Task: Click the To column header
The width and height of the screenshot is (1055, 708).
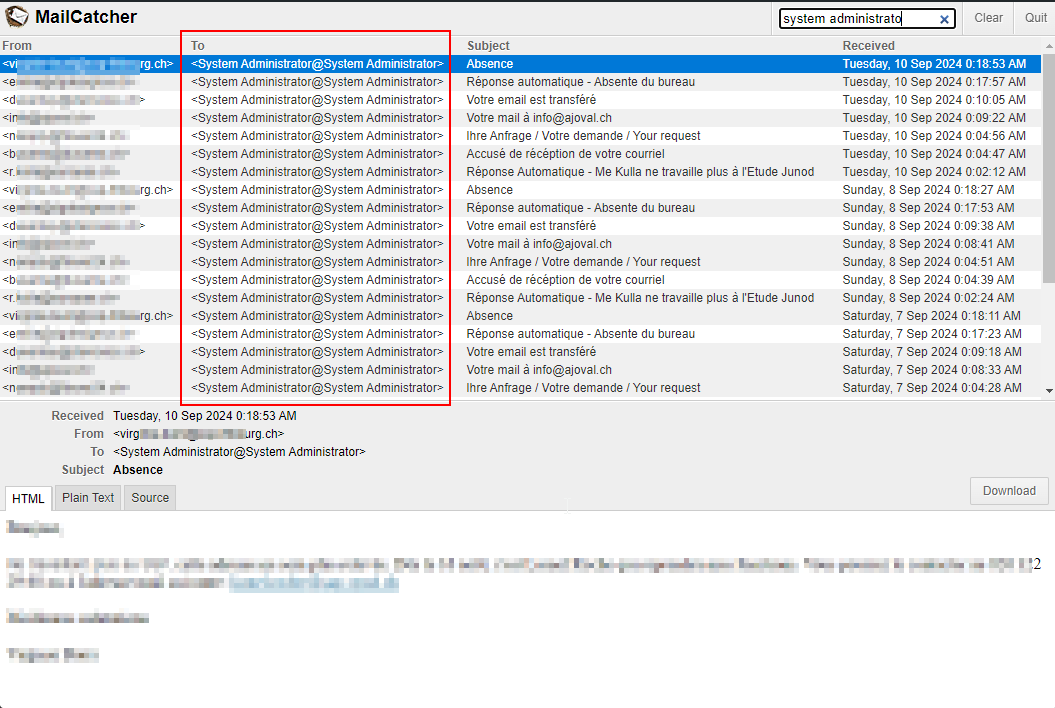Action: coord(198,46)
